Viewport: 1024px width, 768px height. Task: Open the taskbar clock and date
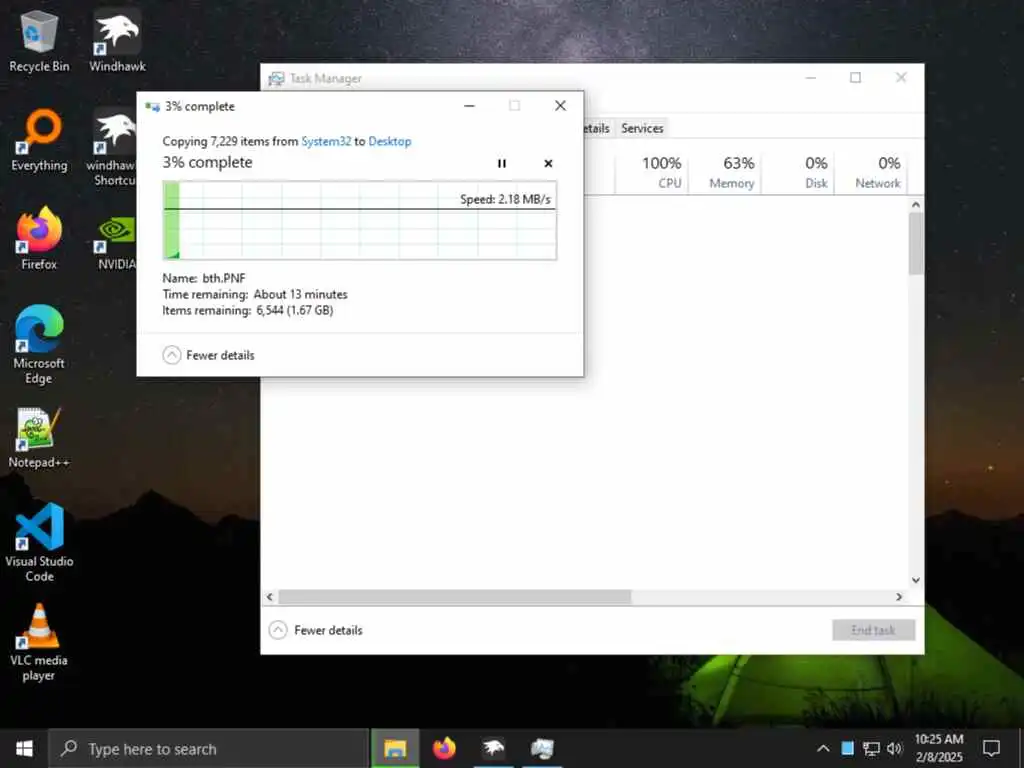coord(938,748)
